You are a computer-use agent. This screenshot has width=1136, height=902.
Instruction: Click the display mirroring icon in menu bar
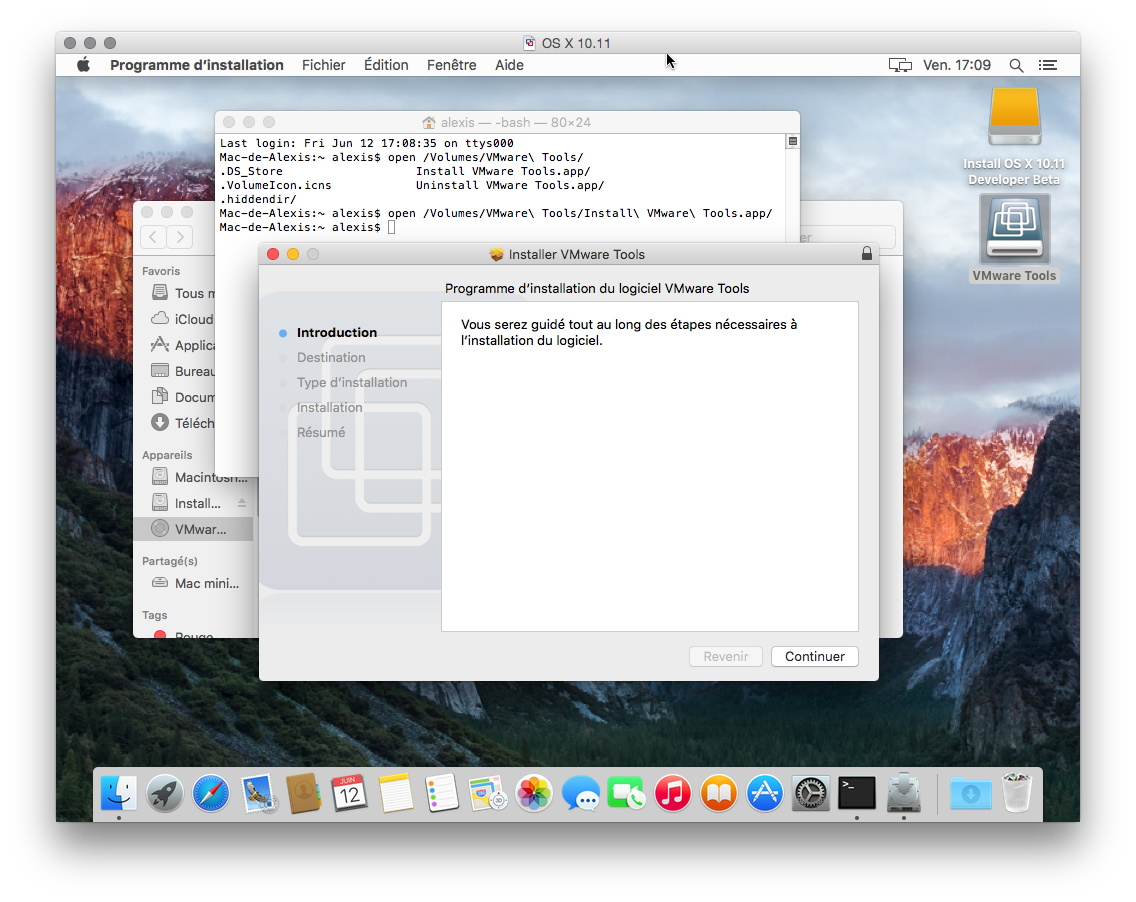(900, 65)
